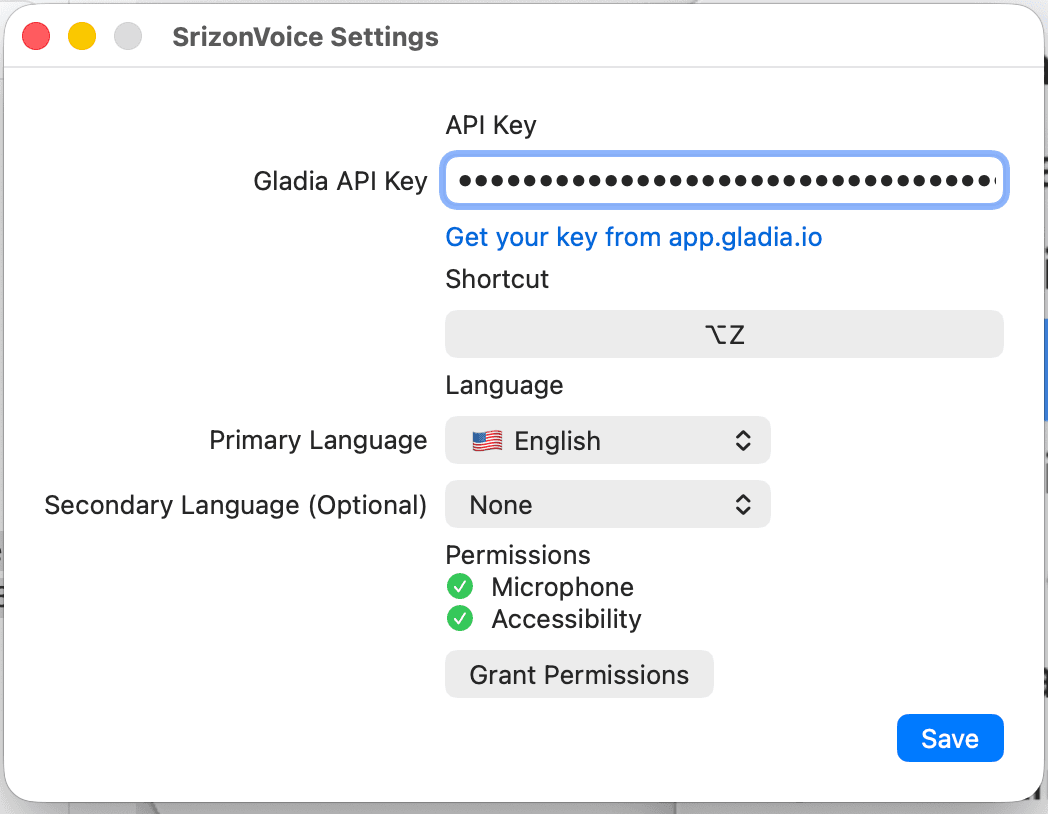Click the gray zoom window button

[x=126, y=35]
